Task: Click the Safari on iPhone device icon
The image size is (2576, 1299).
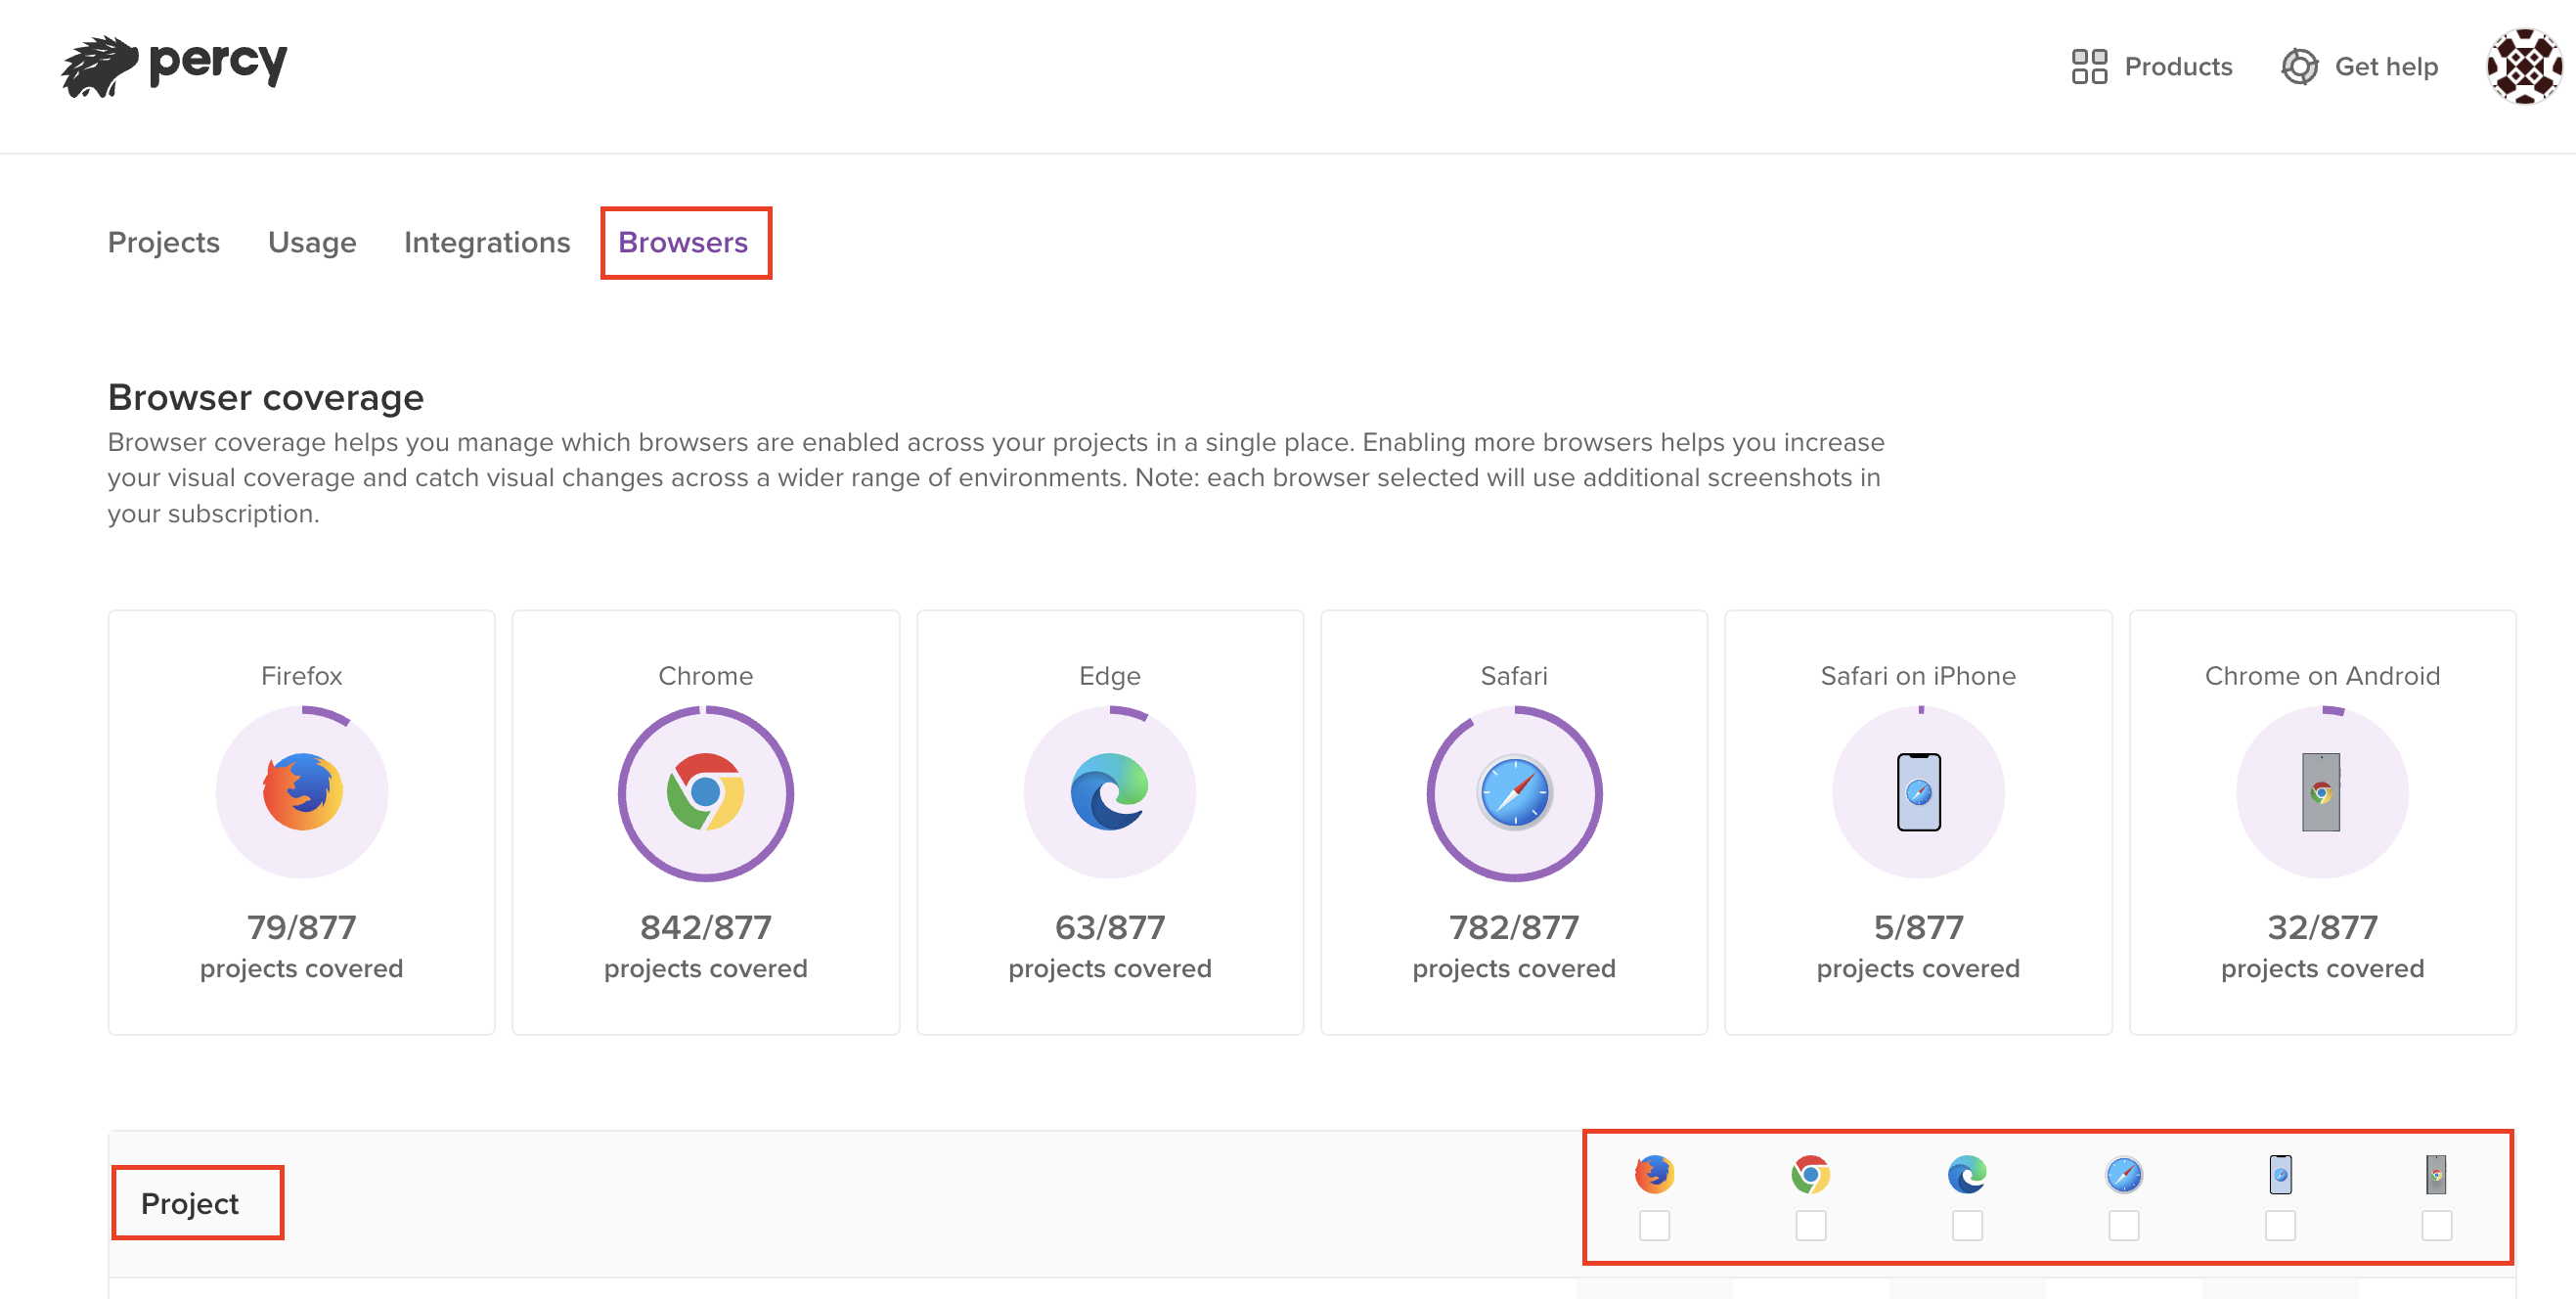Action: tap(1918, 792)
